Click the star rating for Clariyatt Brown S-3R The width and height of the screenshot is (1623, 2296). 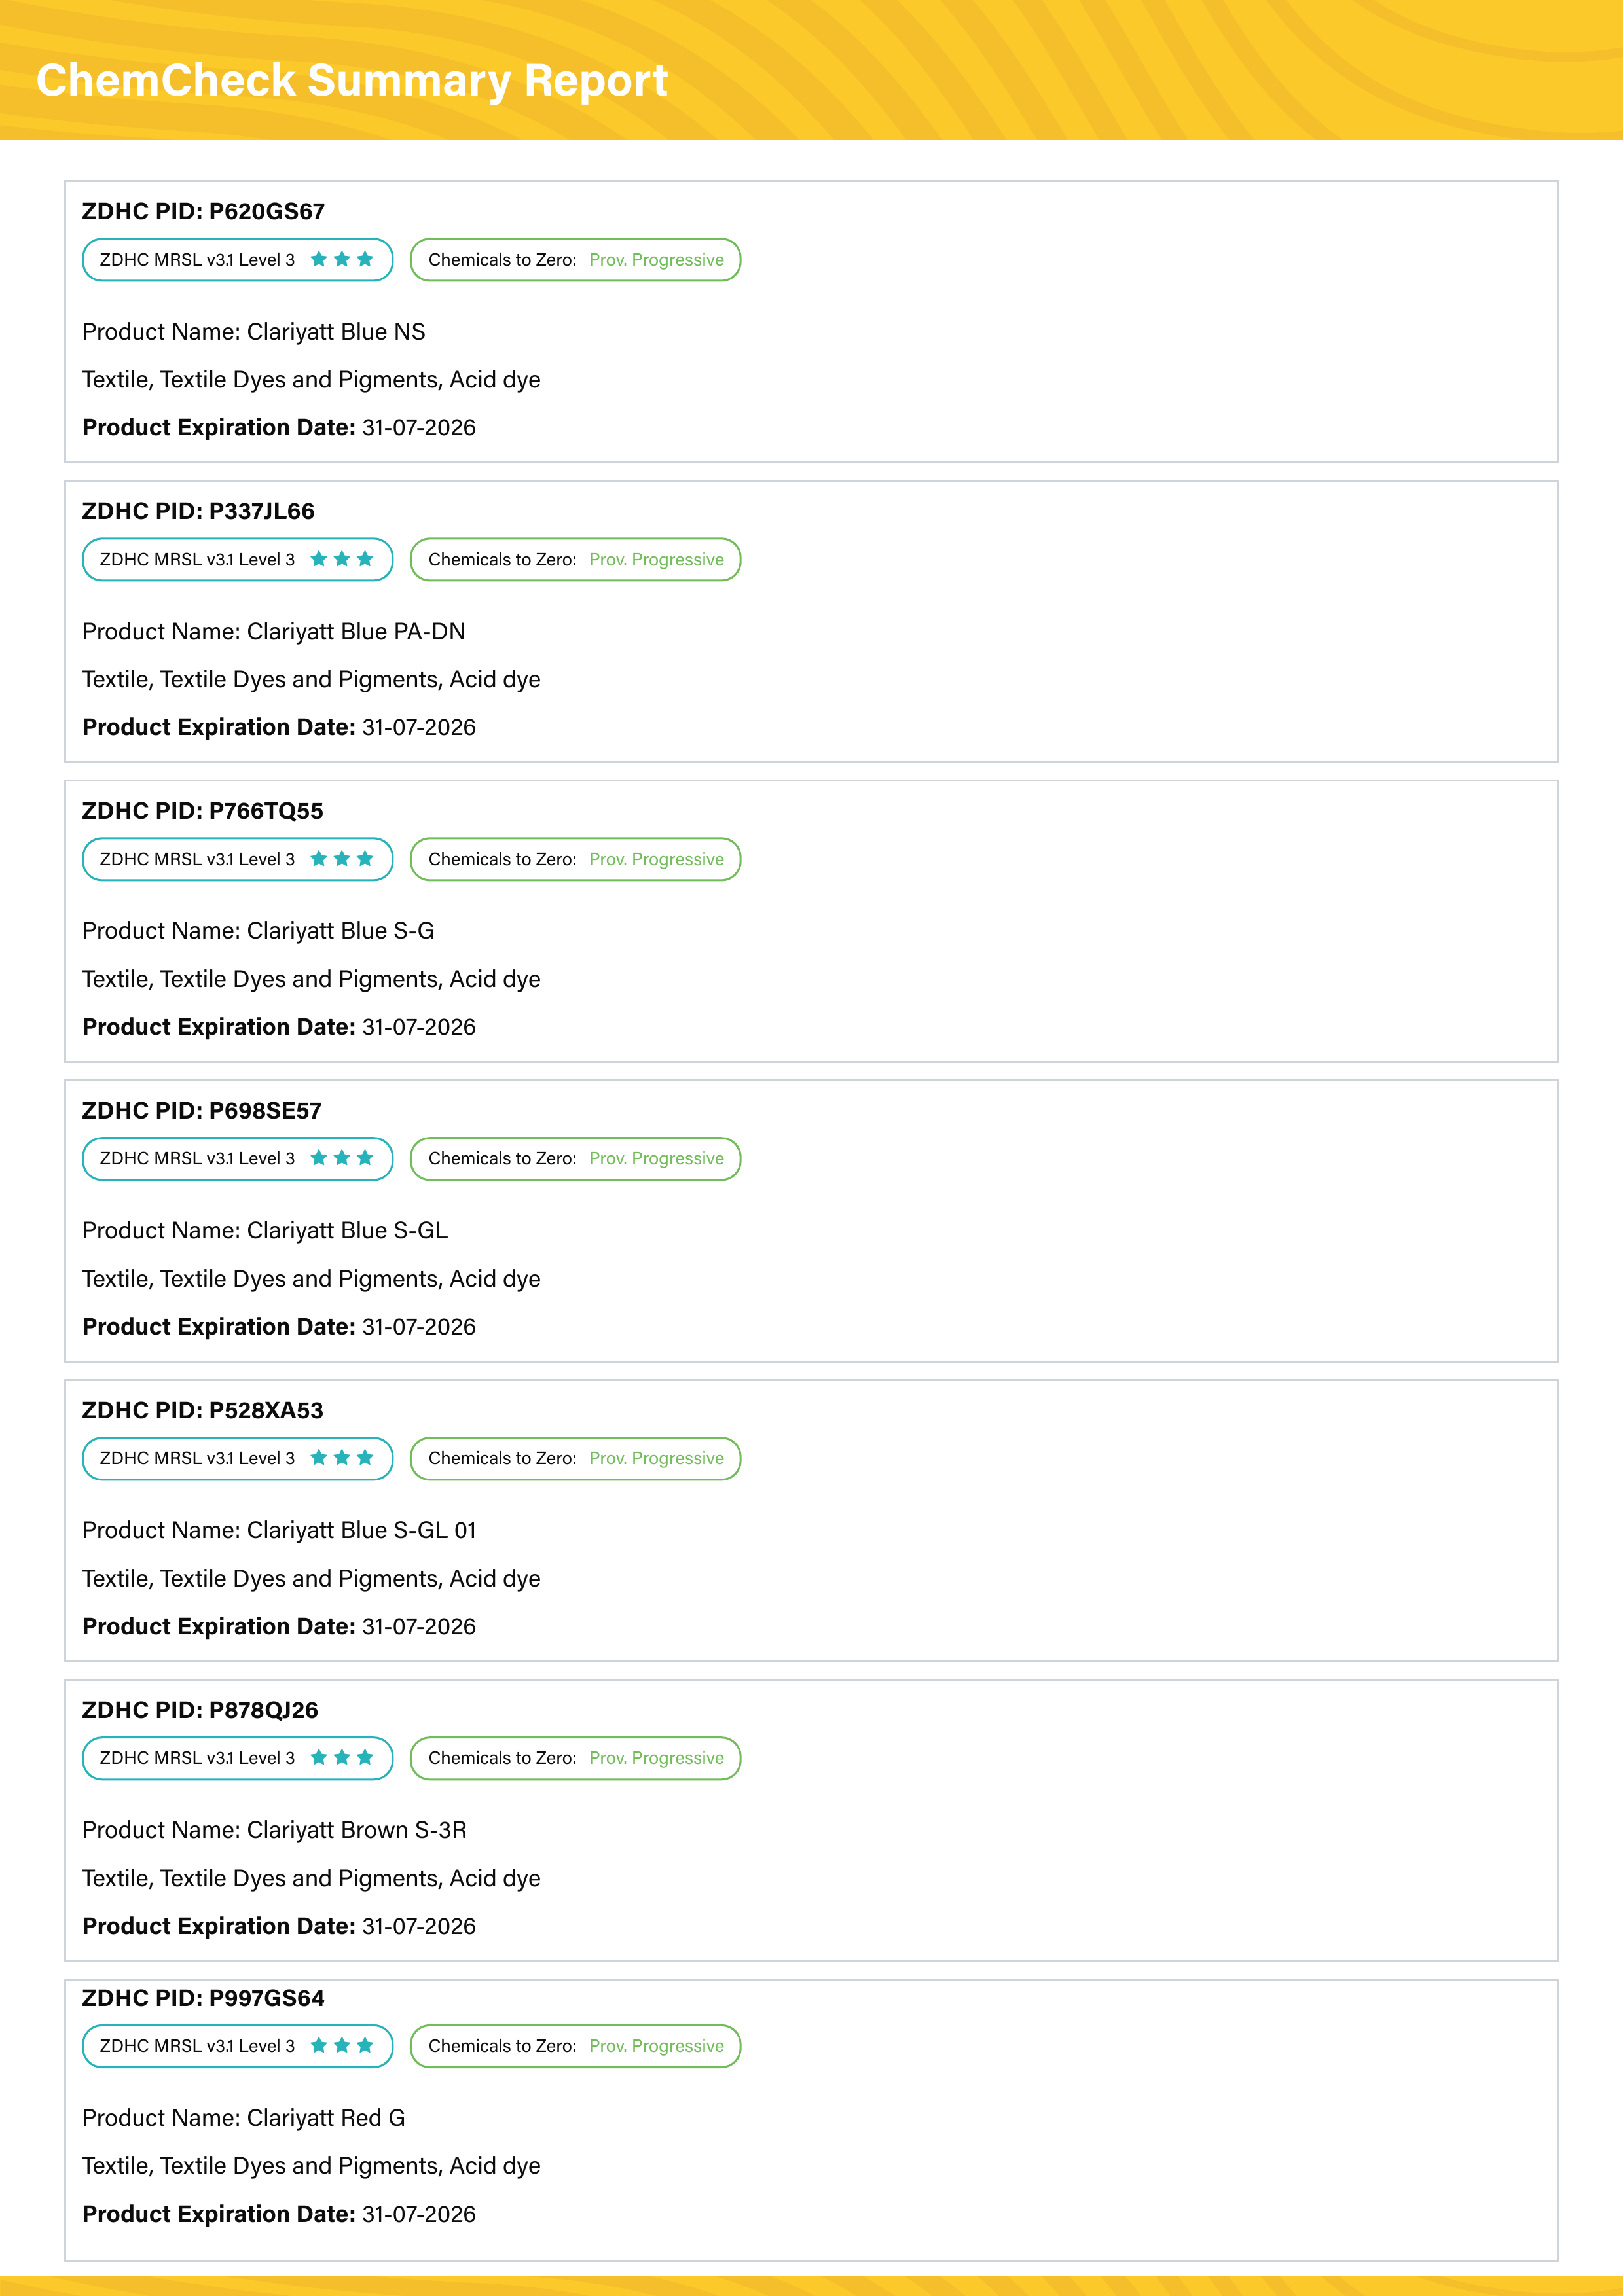342,1757
